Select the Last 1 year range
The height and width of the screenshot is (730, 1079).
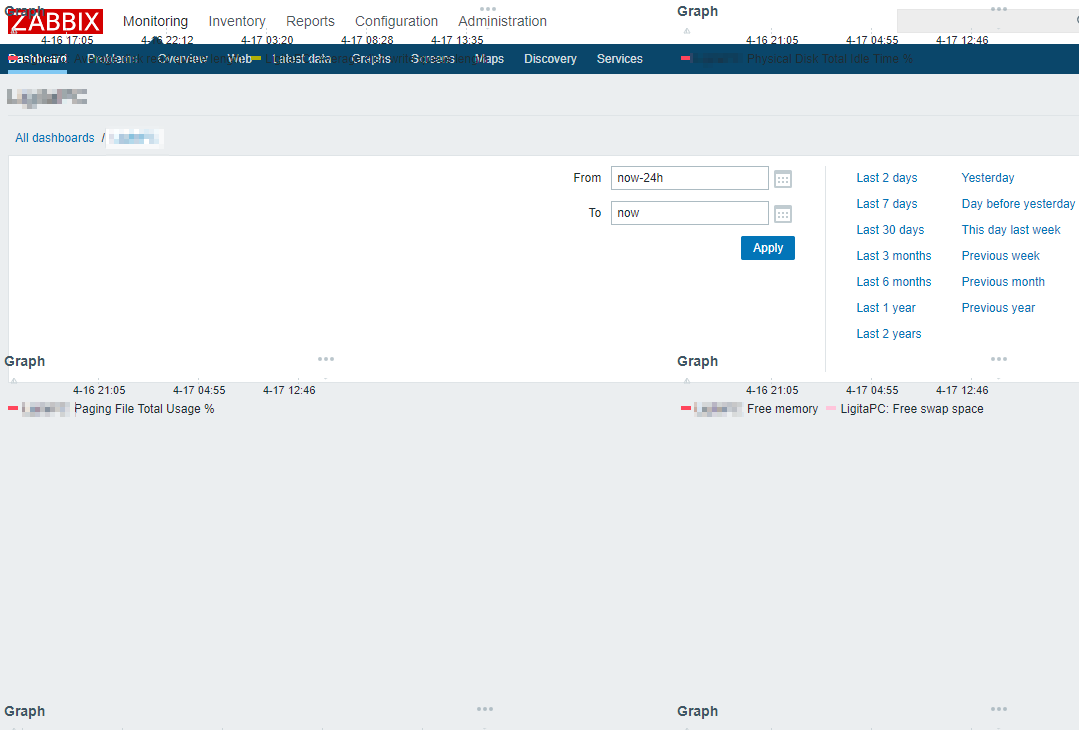click(886, 308)
